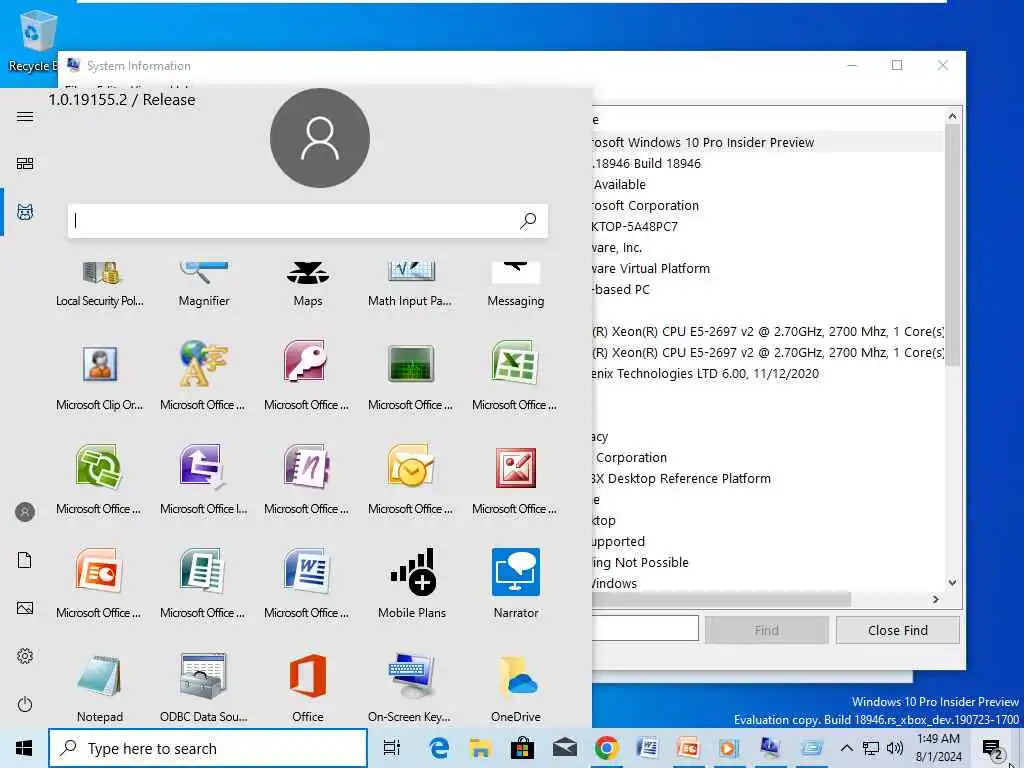The height and width of the screenshot is (768, 1024).
Task: Select the '18946 Build 18946' row
Action: tap(767, 163)
